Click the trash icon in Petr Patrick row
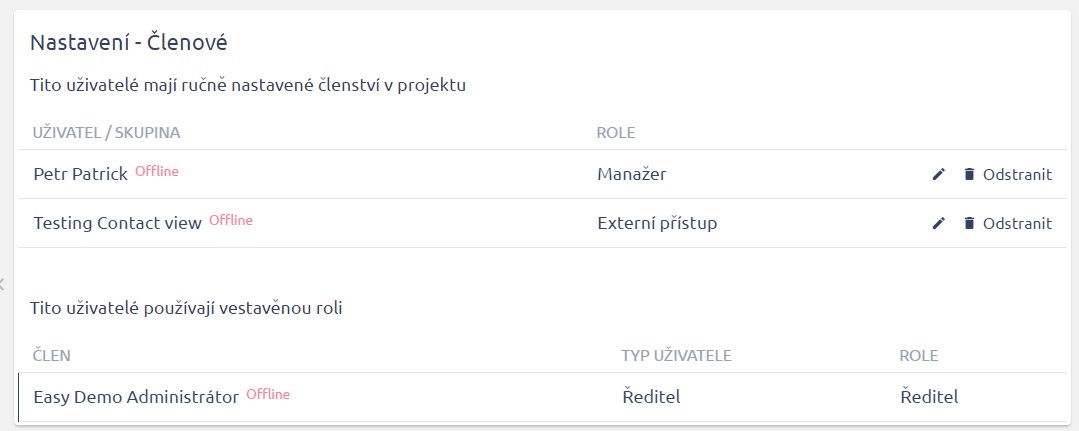The image size is (1079, 431). (x=968, y=174)
